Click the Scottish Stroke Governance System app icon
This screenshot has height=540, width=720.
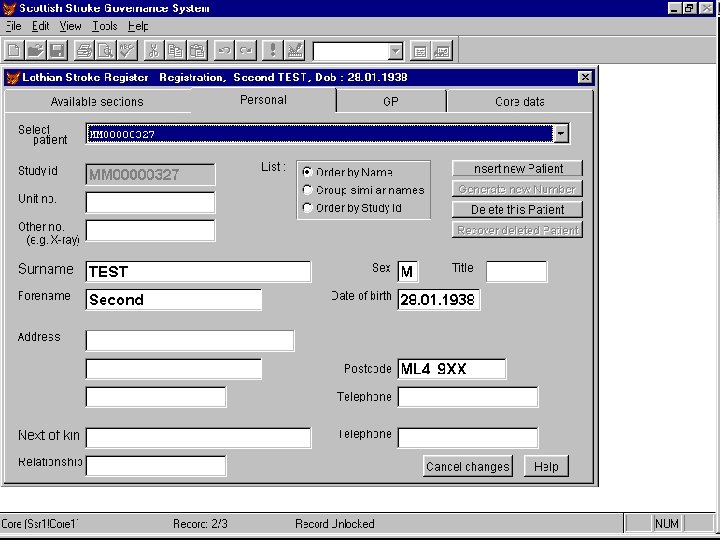click(9, 8)
